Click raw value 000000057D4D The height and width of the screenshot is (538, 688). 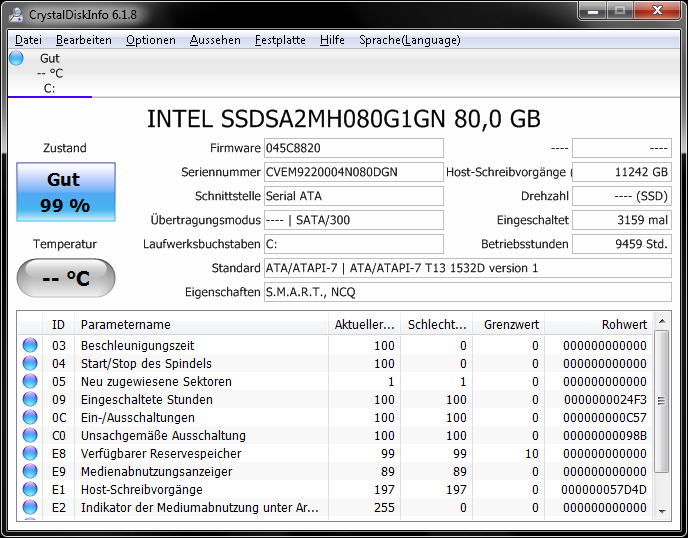pyautogui.click(x=604, y=490)
